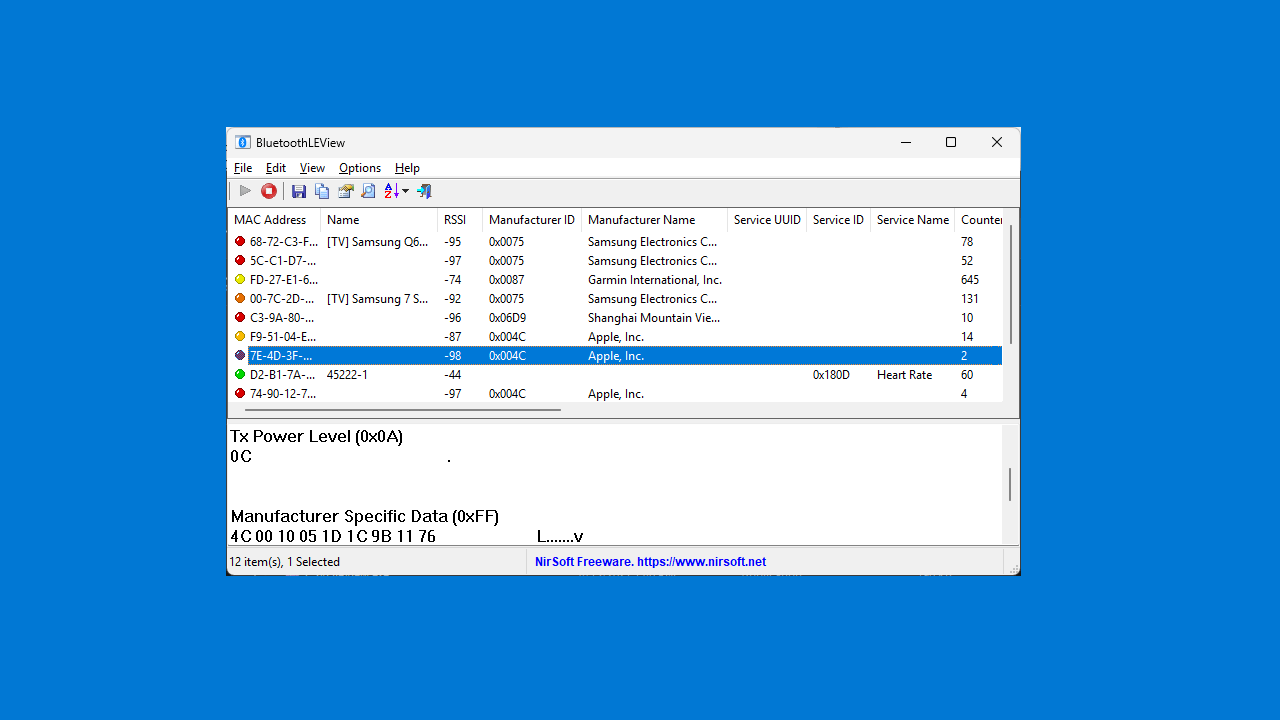Click the '45222-1' device name cell
This screenshot has width=1280, height=720.
pyautogui.click(x=347, y=375)
